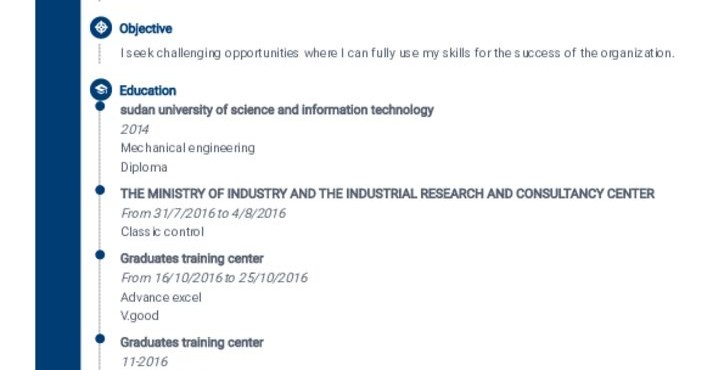Select the Education section heading
The width and height of the screenshot is (724, 370).
click(148, 91)
